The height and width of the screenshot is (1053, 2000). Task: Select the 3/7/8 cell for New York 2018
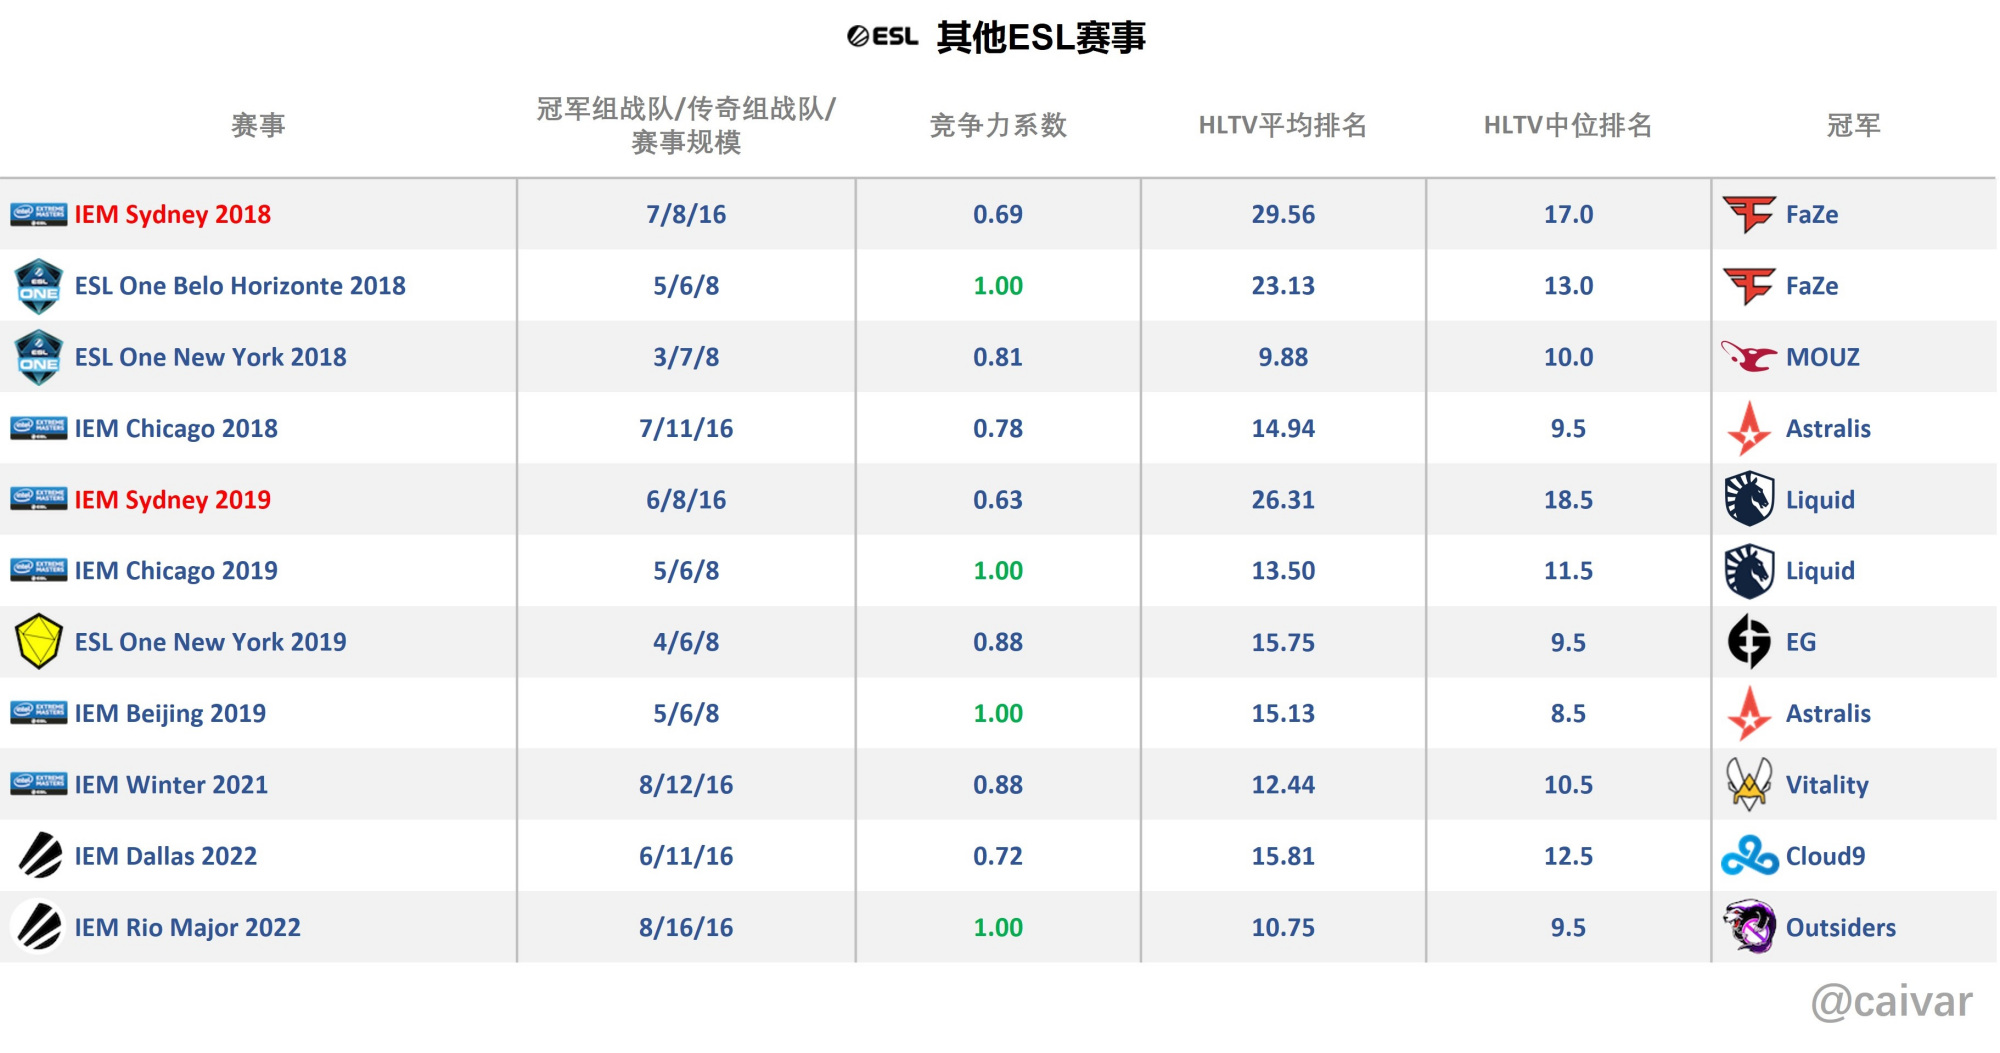686,357
